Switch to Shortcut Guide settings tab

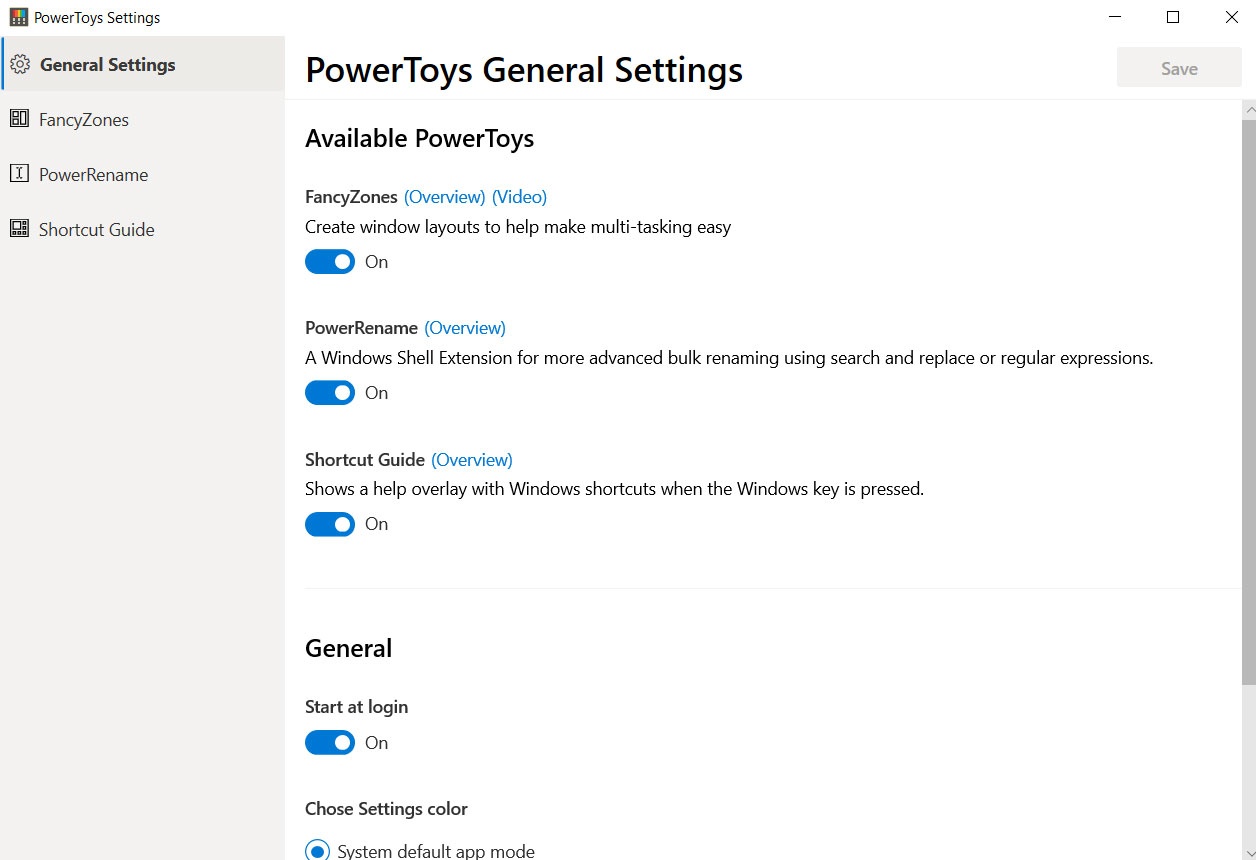pos(96,230)
